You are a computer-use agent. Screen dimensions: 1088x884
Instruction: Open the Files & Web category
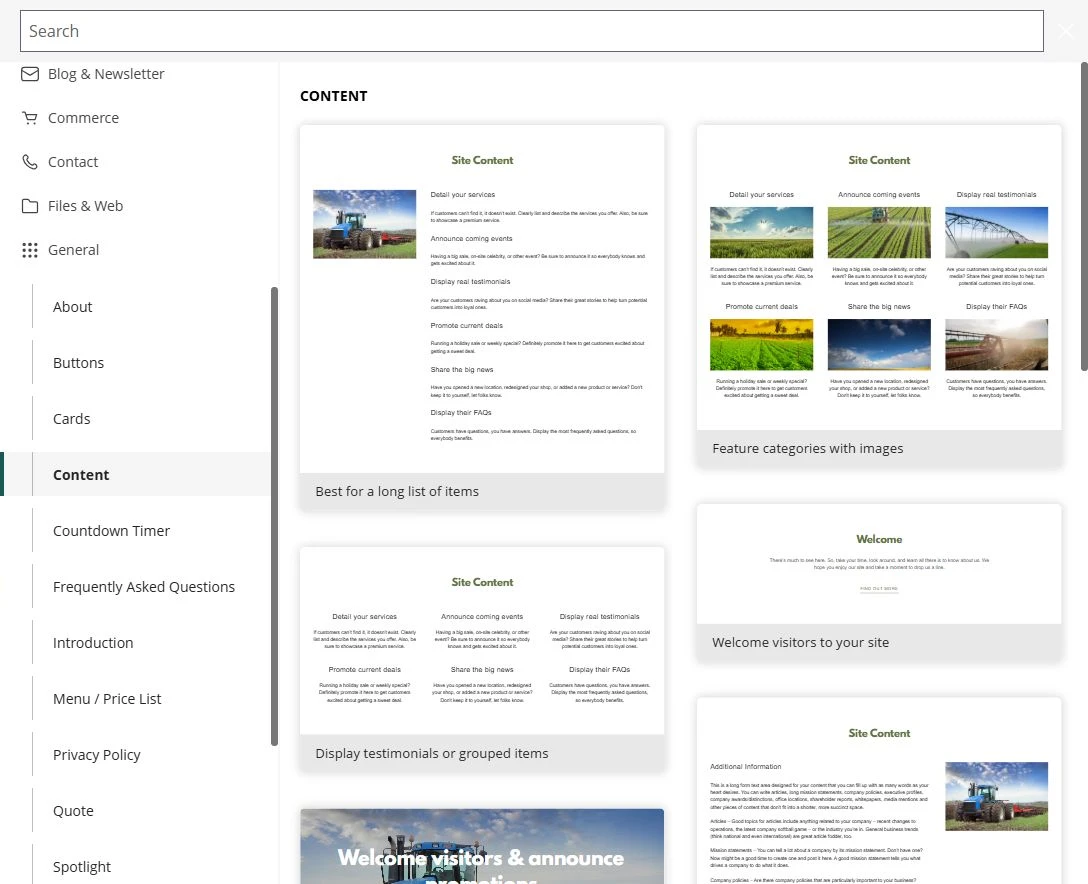coord(85,206)
